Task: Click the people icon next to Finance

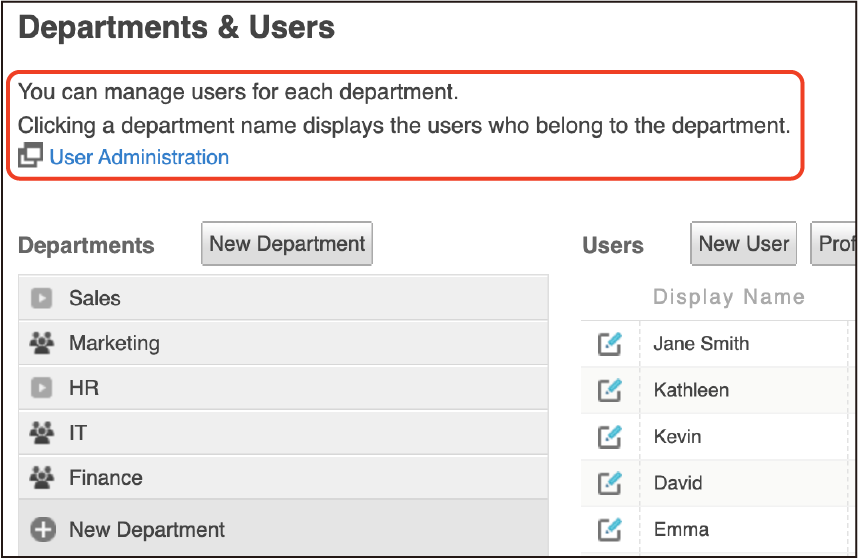Action: pyautogui.click(x=41, y=478)
